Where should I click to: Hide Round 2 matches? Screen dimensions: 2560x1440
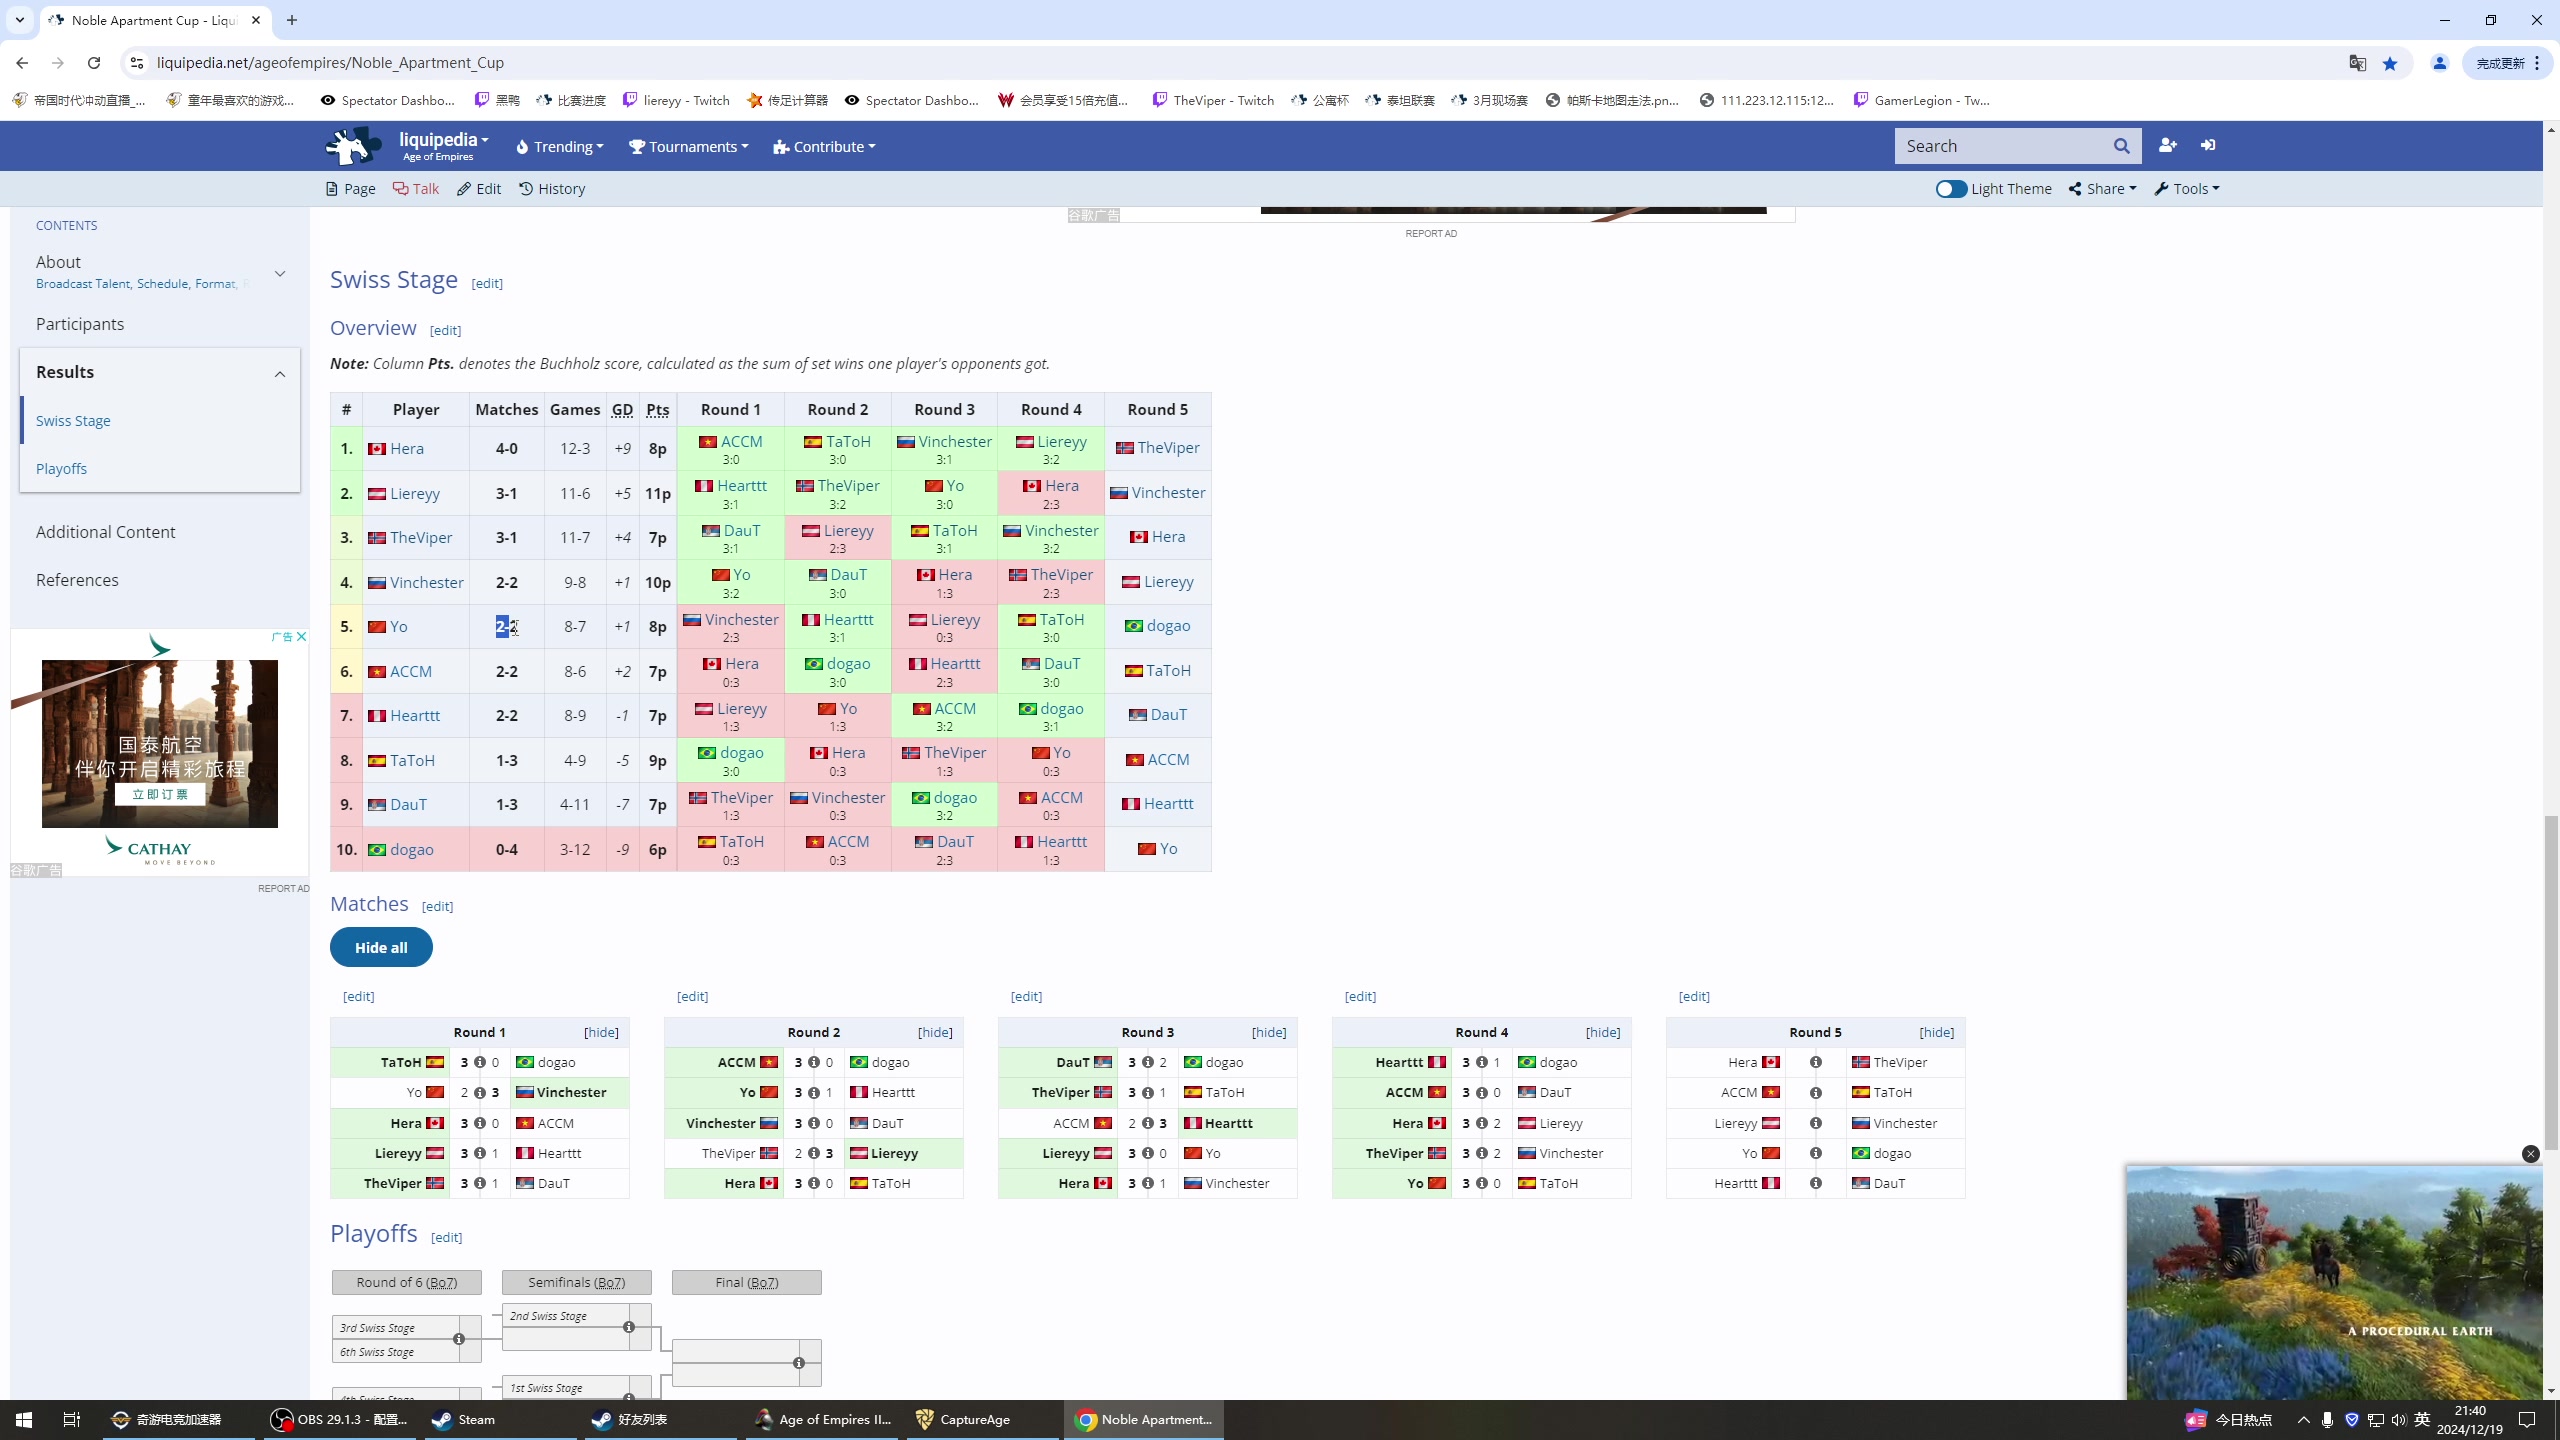pos(935,1032)
